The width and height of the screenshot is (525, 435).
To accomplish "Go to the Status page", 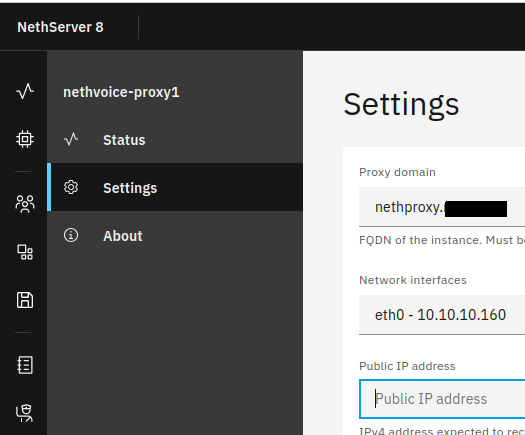I will [175, 140].
